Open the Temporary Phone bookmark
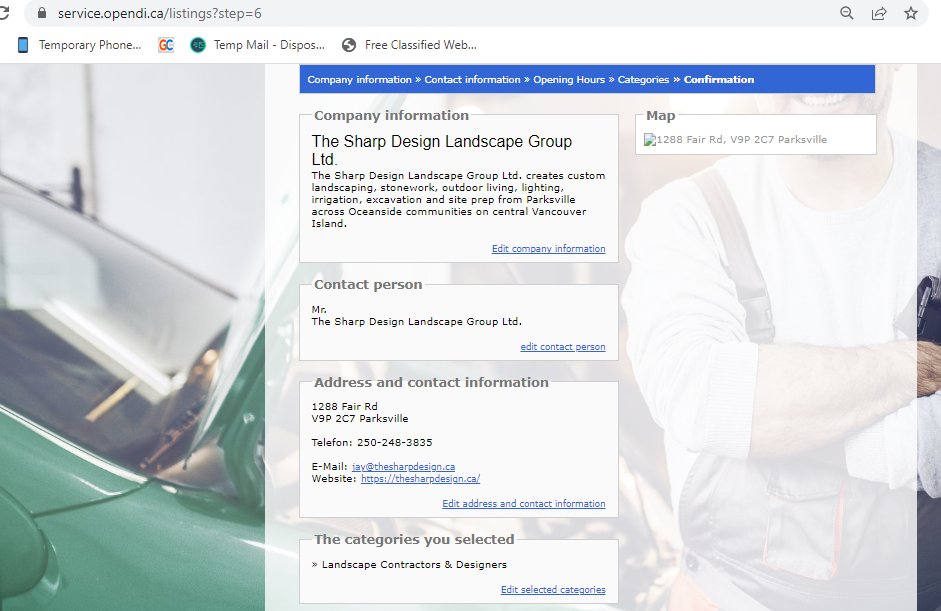Image resolution: width=941 pixels, height=611 pixels. [80, 45]
